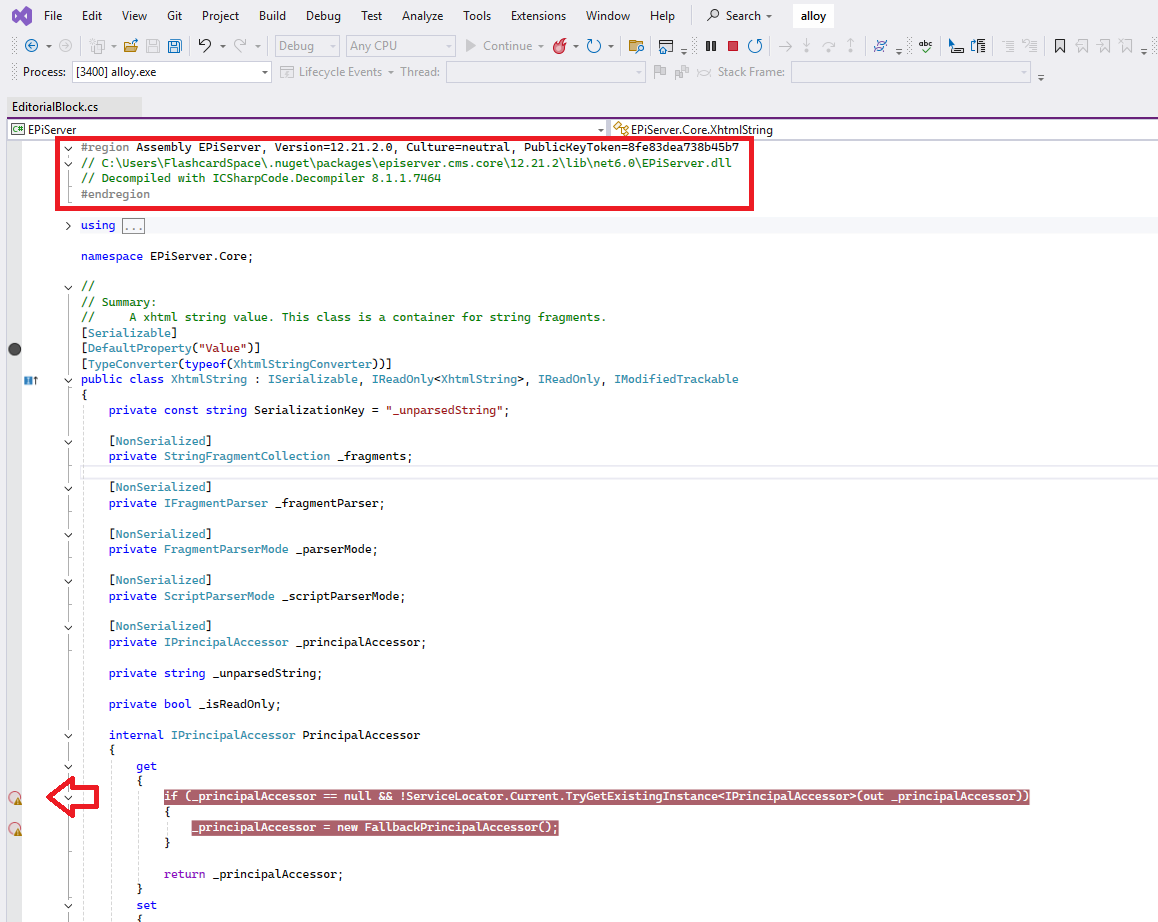Click the document outline arrow icon
1158x922 pixels.
(x=979, y=46)
